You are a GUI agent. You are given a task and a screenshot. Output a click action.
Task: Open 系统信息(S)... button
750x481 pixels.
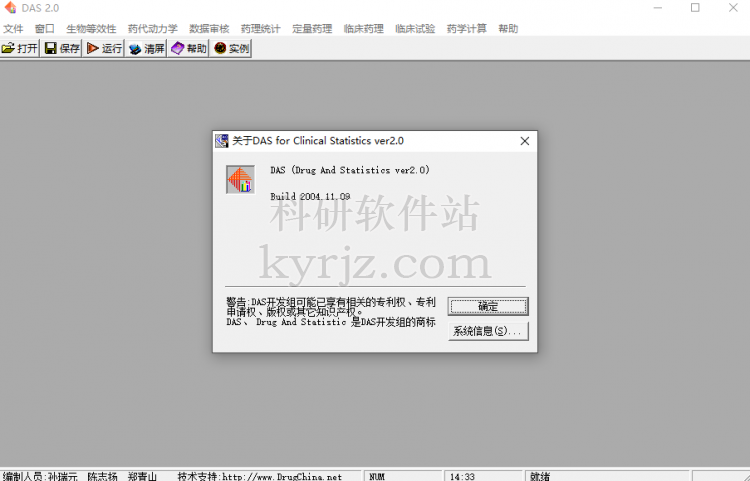tap(488, 331)
